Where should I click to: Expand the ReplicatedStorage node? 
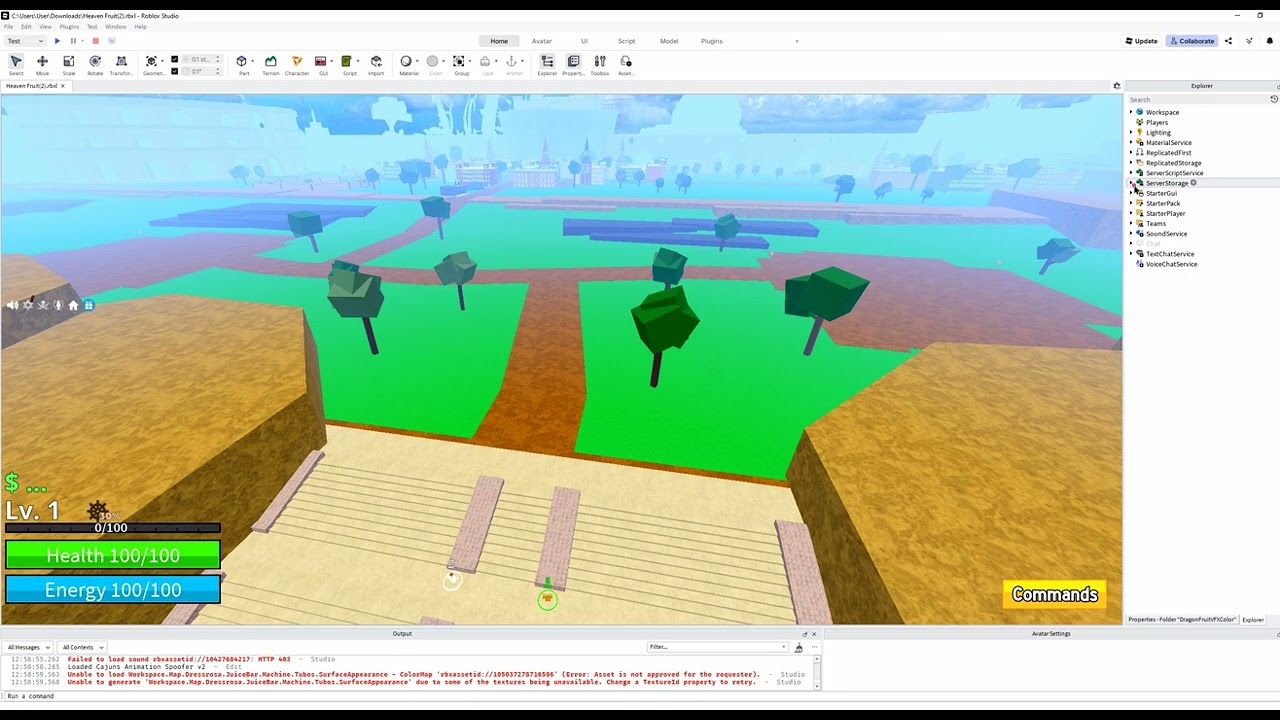[x=1131, y=162]
